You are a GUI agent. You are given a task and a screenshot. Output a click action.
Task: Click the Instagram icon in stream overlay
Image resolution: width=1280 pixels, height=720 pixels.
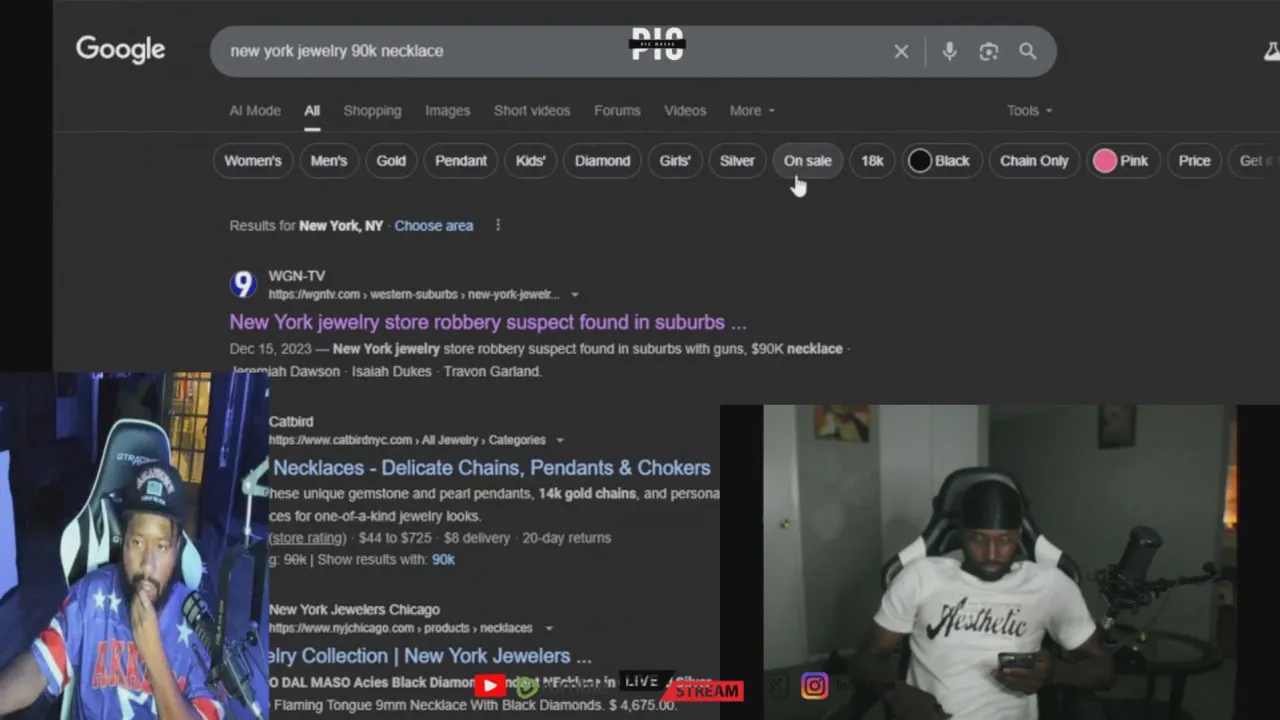pyautogui.click(x=814, y=685)
